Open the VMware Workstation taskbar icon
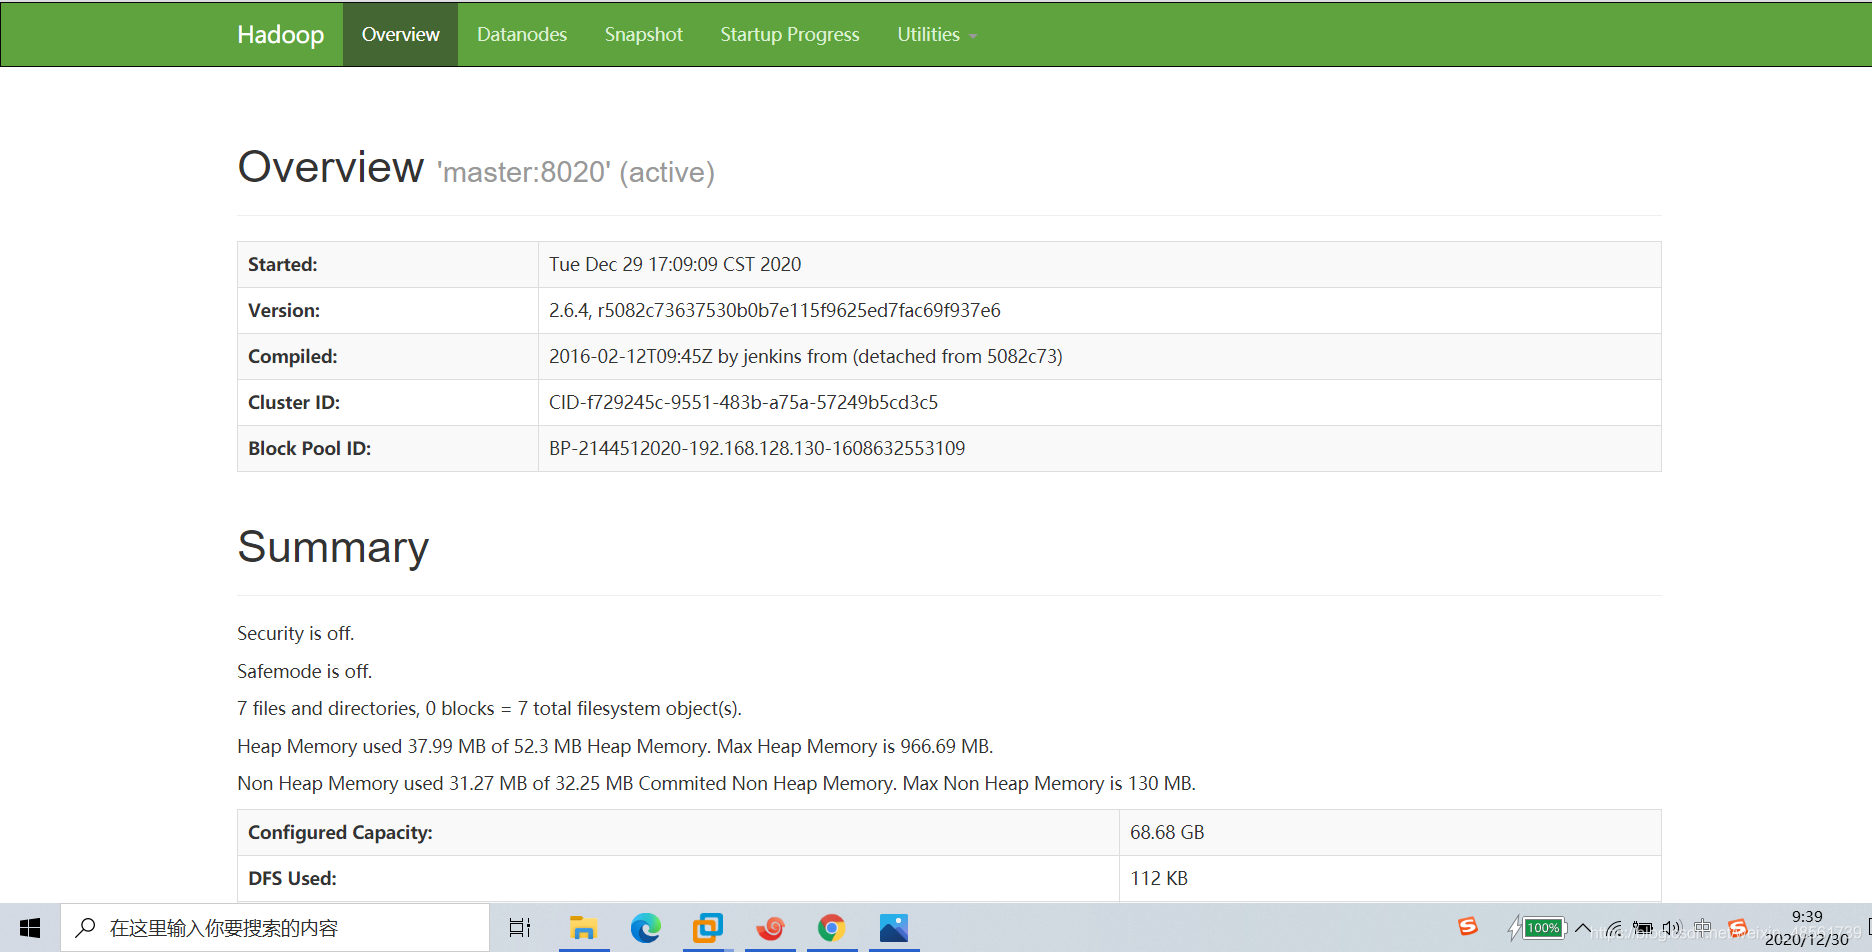 point(708,928)
